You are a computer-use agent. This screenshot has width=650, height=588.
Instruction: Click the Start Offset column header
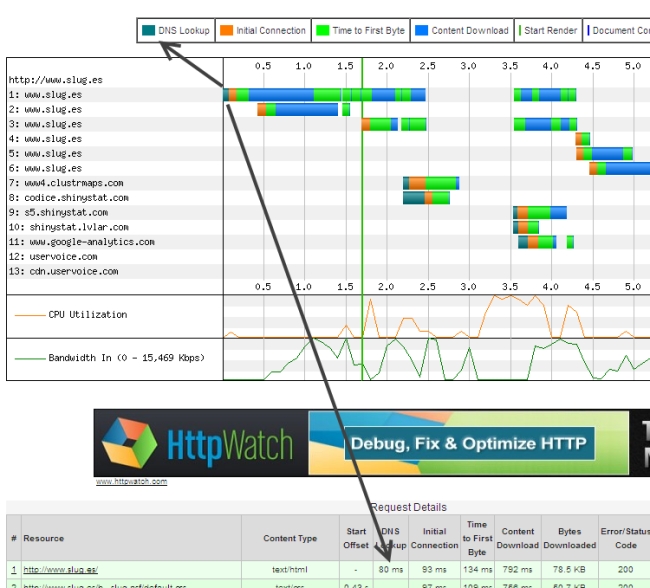tap(356, 538)
